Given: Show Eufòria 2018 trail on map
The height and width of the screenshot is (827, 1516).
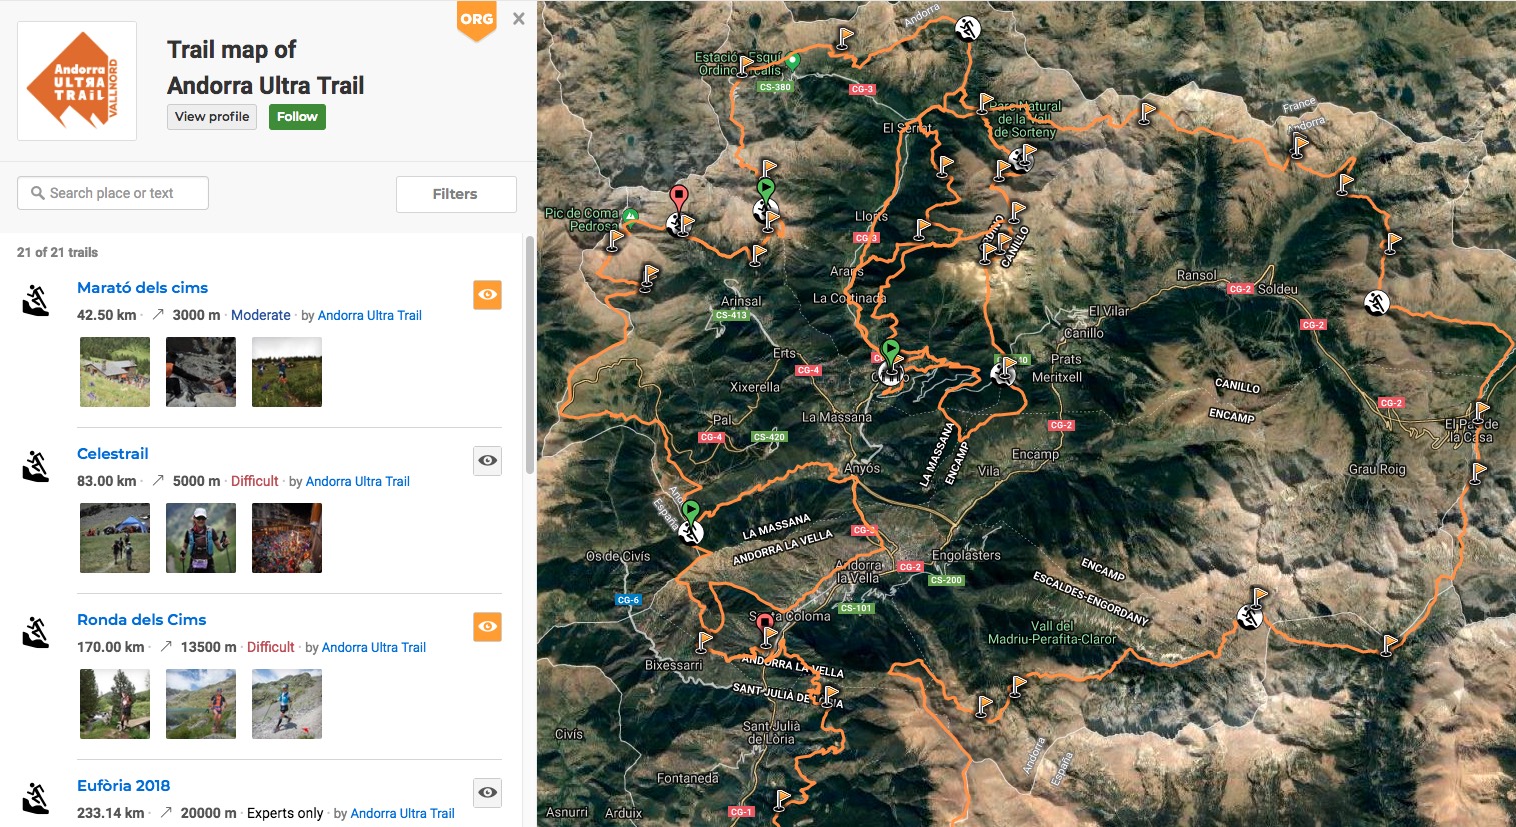Looking at the screenshot, I should click(x=487, y=793).
